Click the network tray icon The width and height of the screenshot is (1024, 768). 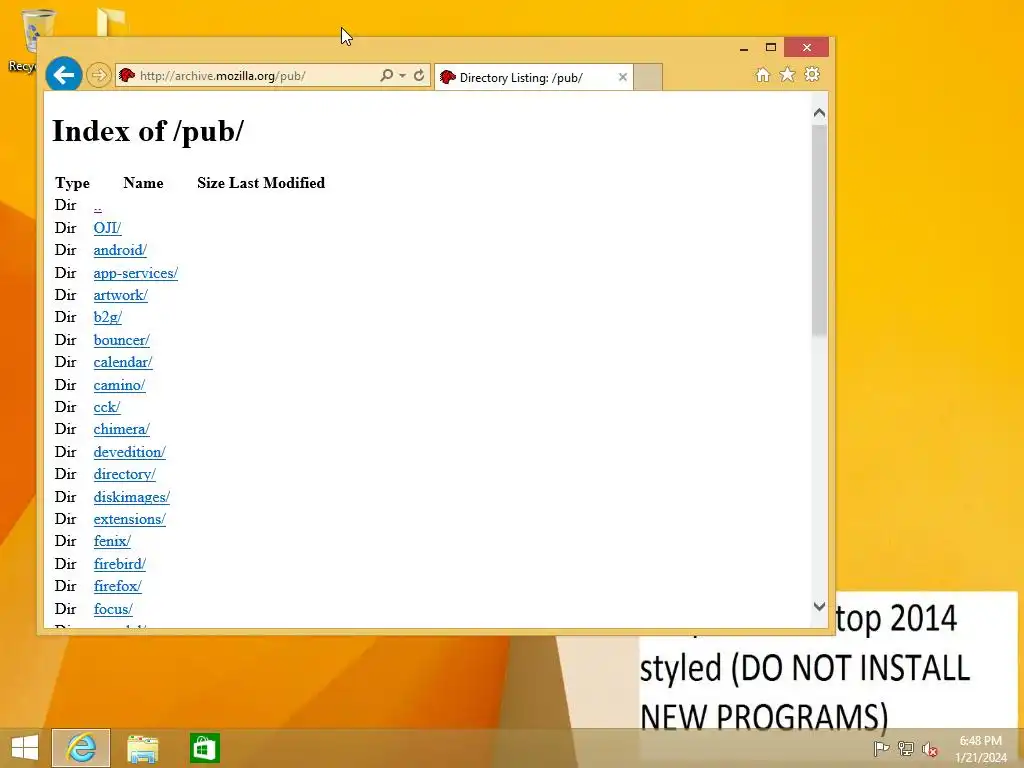point(905,749)
